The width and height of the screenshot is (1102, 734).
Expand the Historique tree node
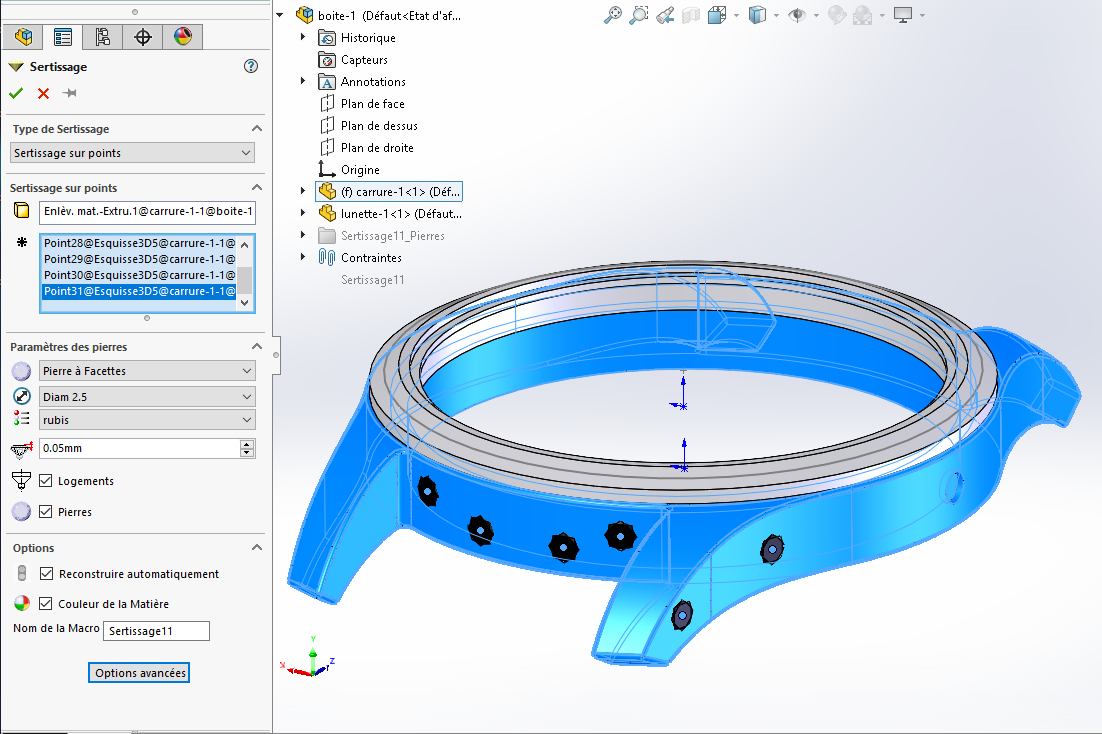coord(304,38)
